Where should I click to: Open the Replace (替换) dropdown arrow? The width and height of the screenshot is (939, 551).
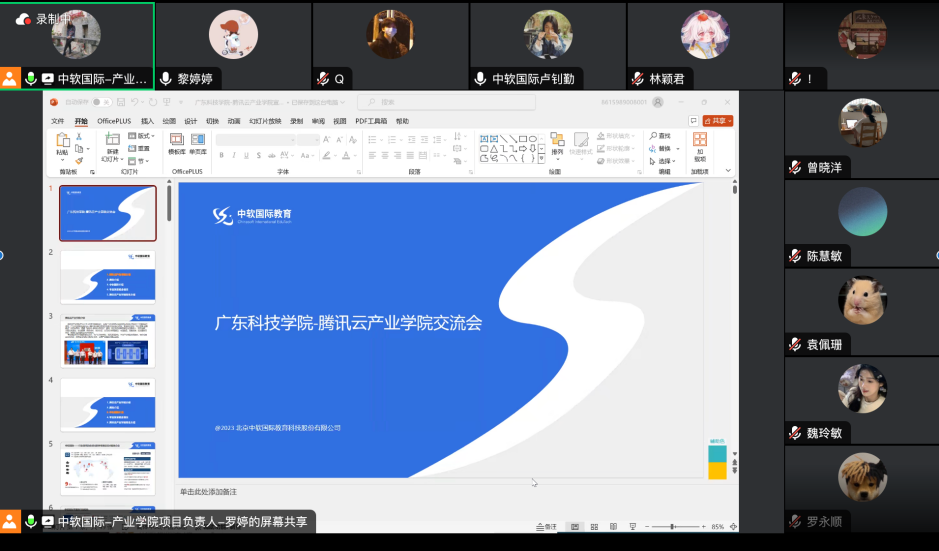(678, 149)
